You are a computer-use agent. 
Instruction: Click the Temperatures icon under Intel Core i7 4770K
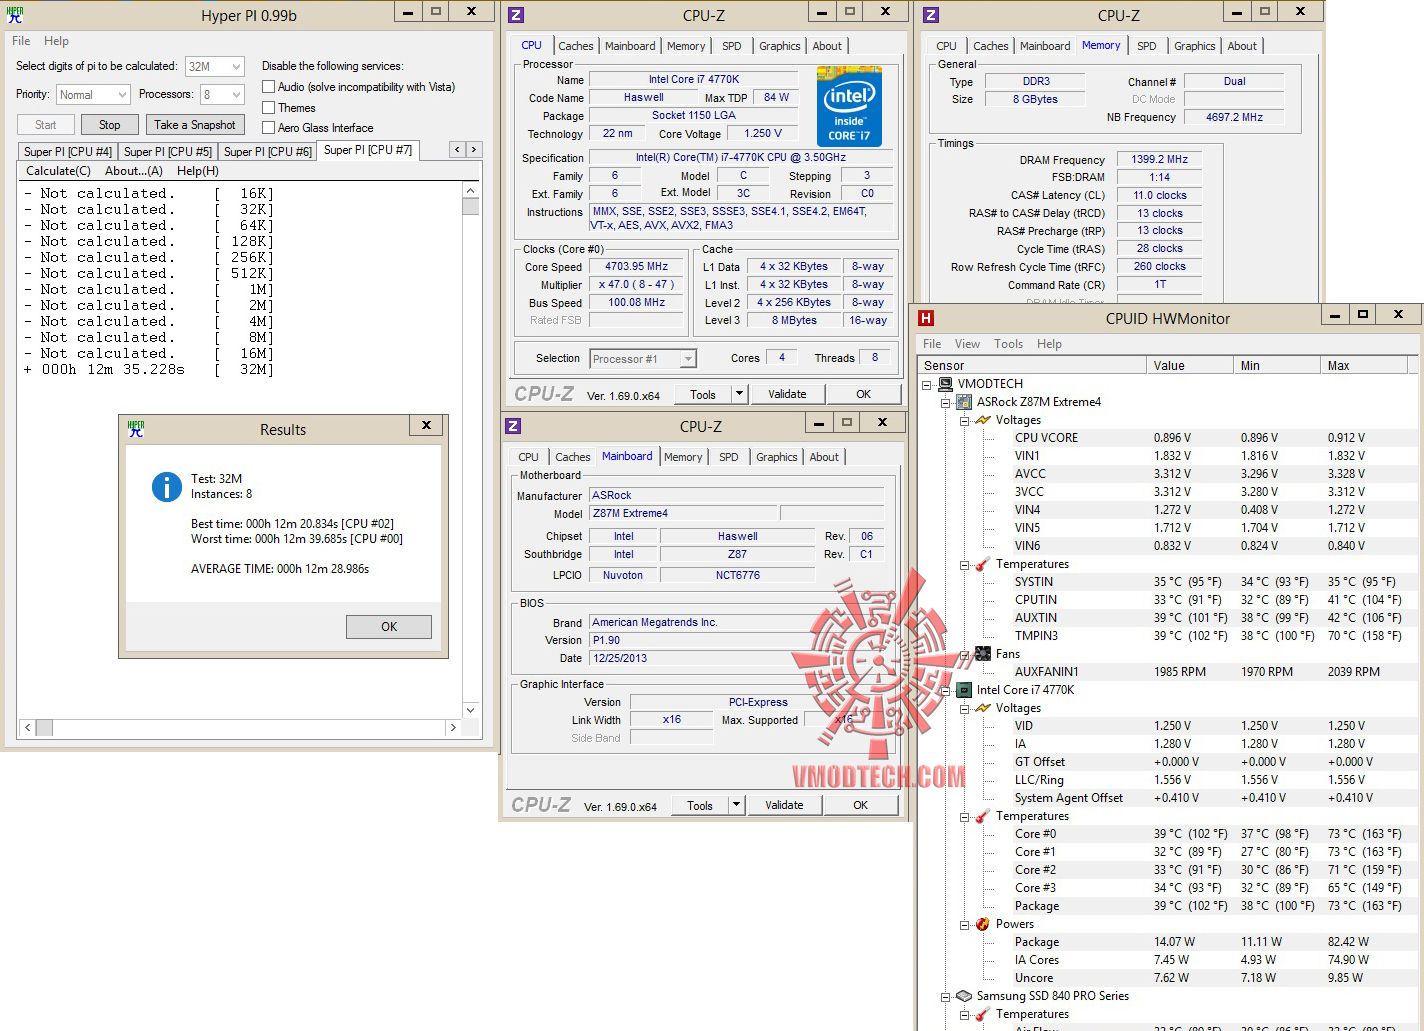click(x=983, y=816)
